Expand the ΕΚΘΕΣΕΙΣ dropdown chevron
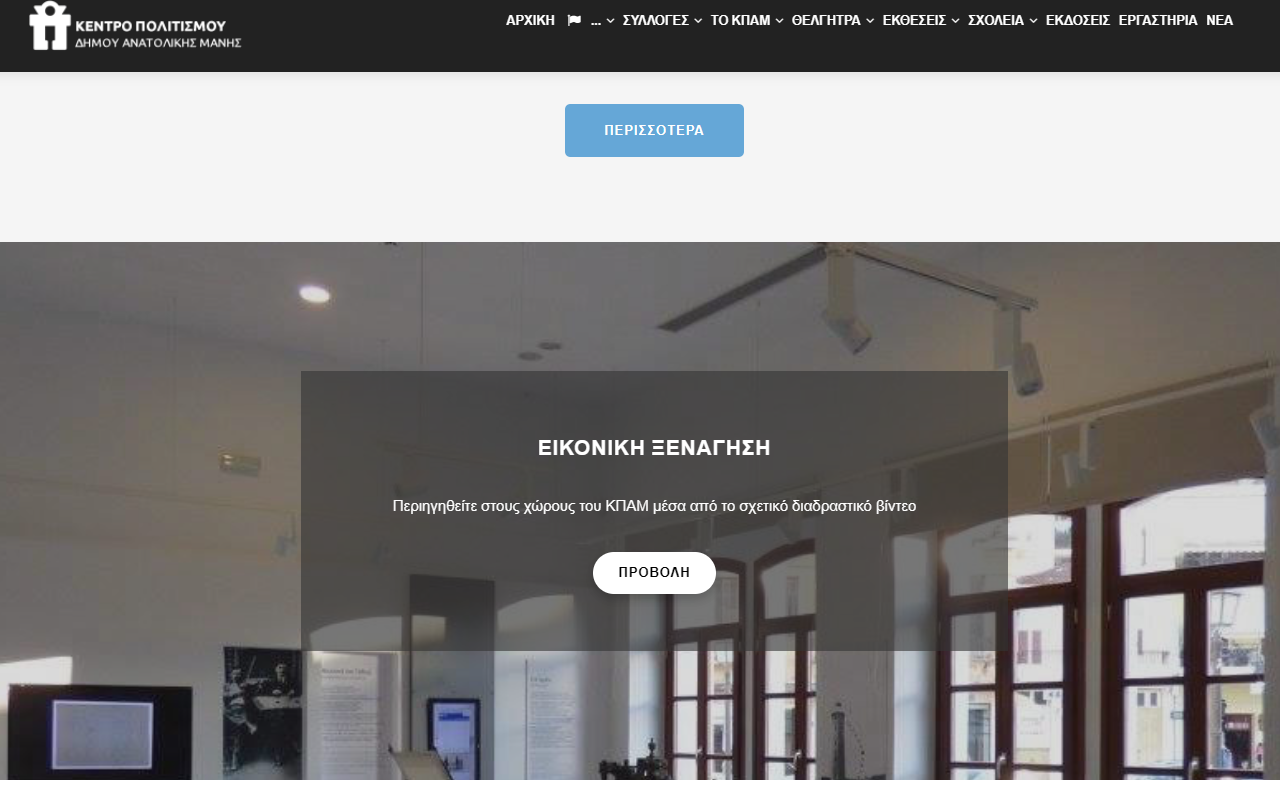The height and width of the screenshot is (790, 1280). tap(956, 21)
